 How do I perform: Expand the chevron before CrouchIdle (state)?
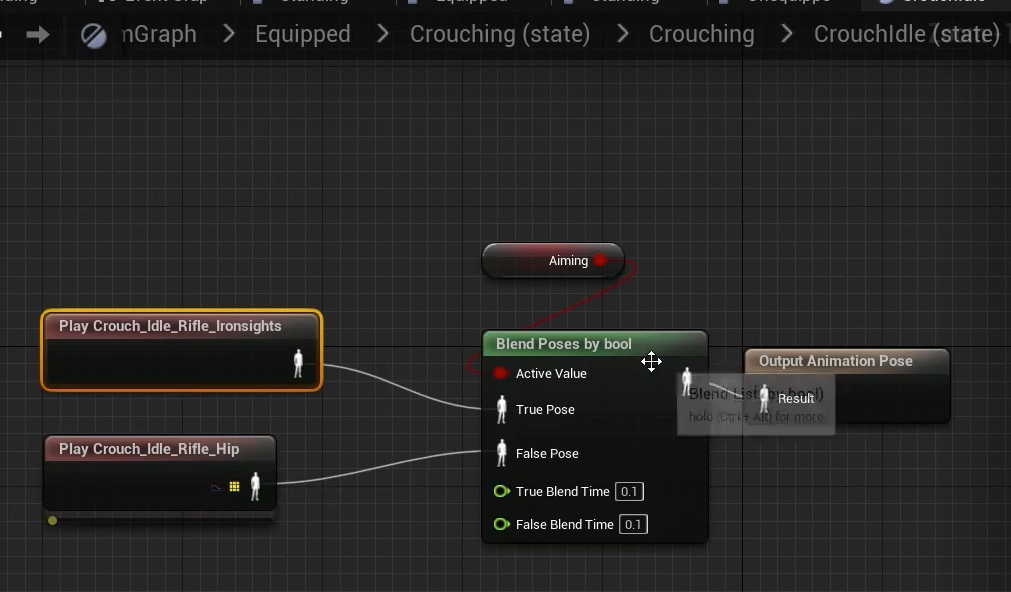pos(787,34)
